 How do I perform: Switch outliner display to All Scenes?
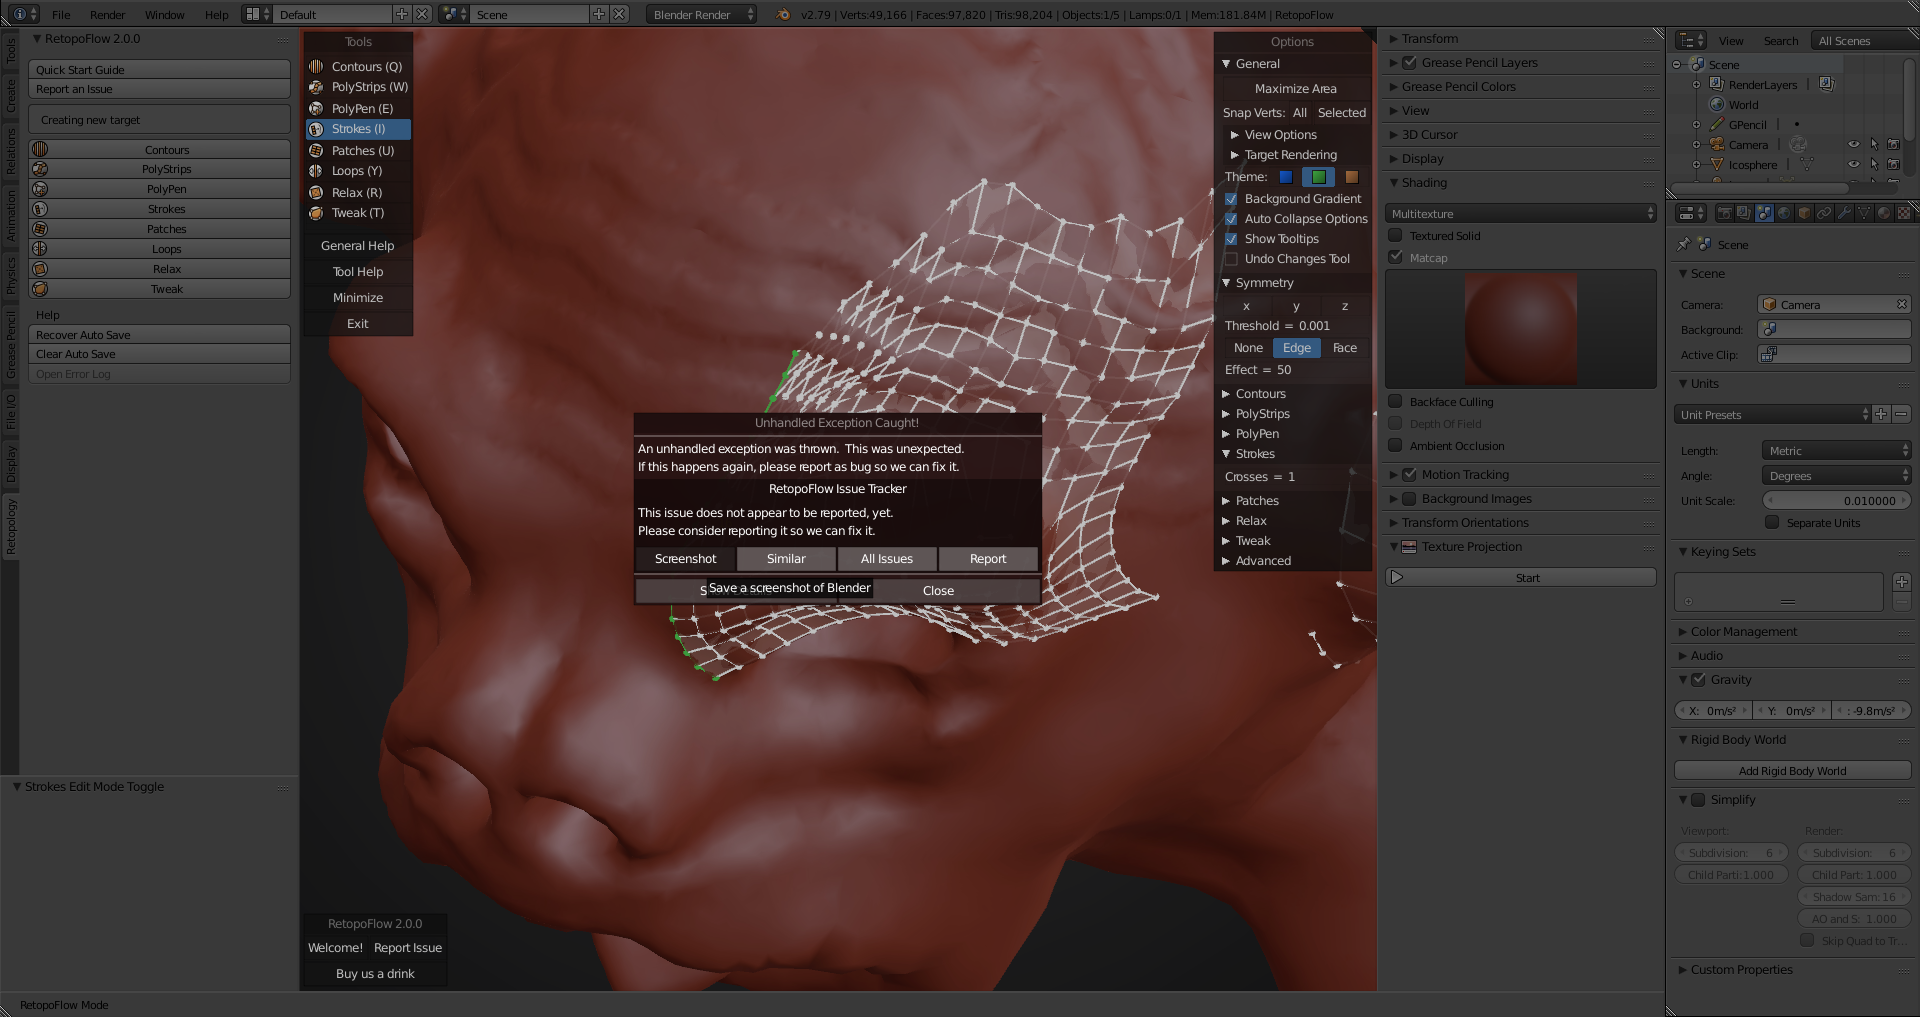(1845, 41)
